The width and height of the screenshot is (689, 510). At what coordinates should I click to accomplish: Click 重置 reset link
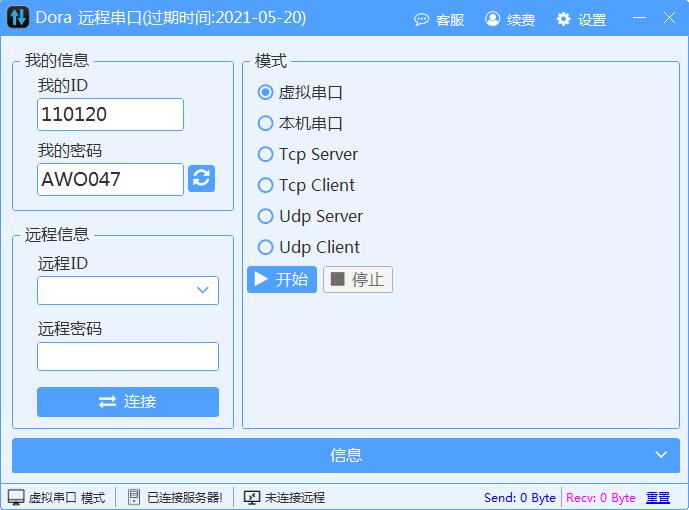pyautogui.click(x=658, y=498)
